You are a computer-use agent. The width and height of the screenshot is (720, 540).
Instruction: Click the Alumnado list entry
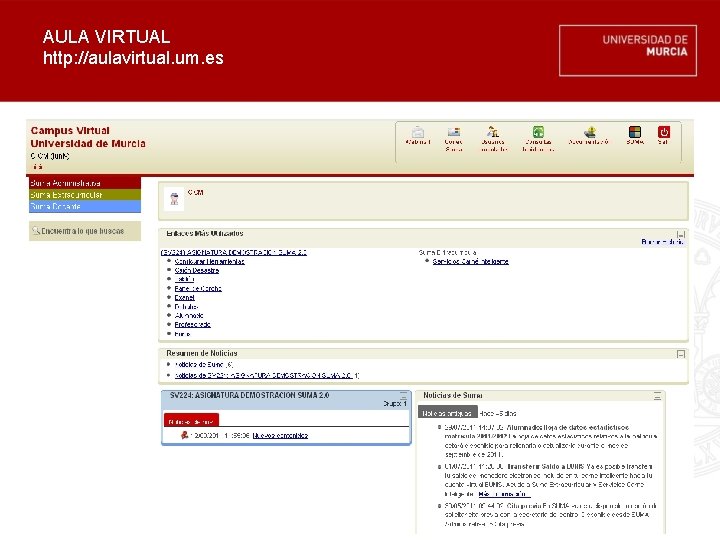189,315
